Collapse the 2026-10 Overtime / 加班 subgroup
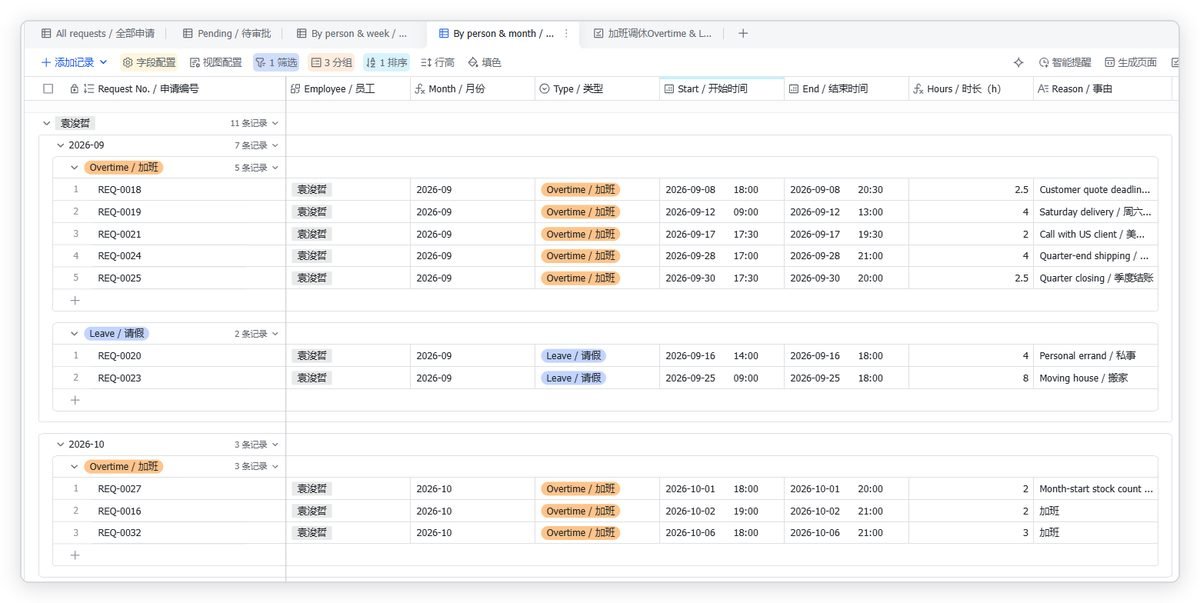 74,467
